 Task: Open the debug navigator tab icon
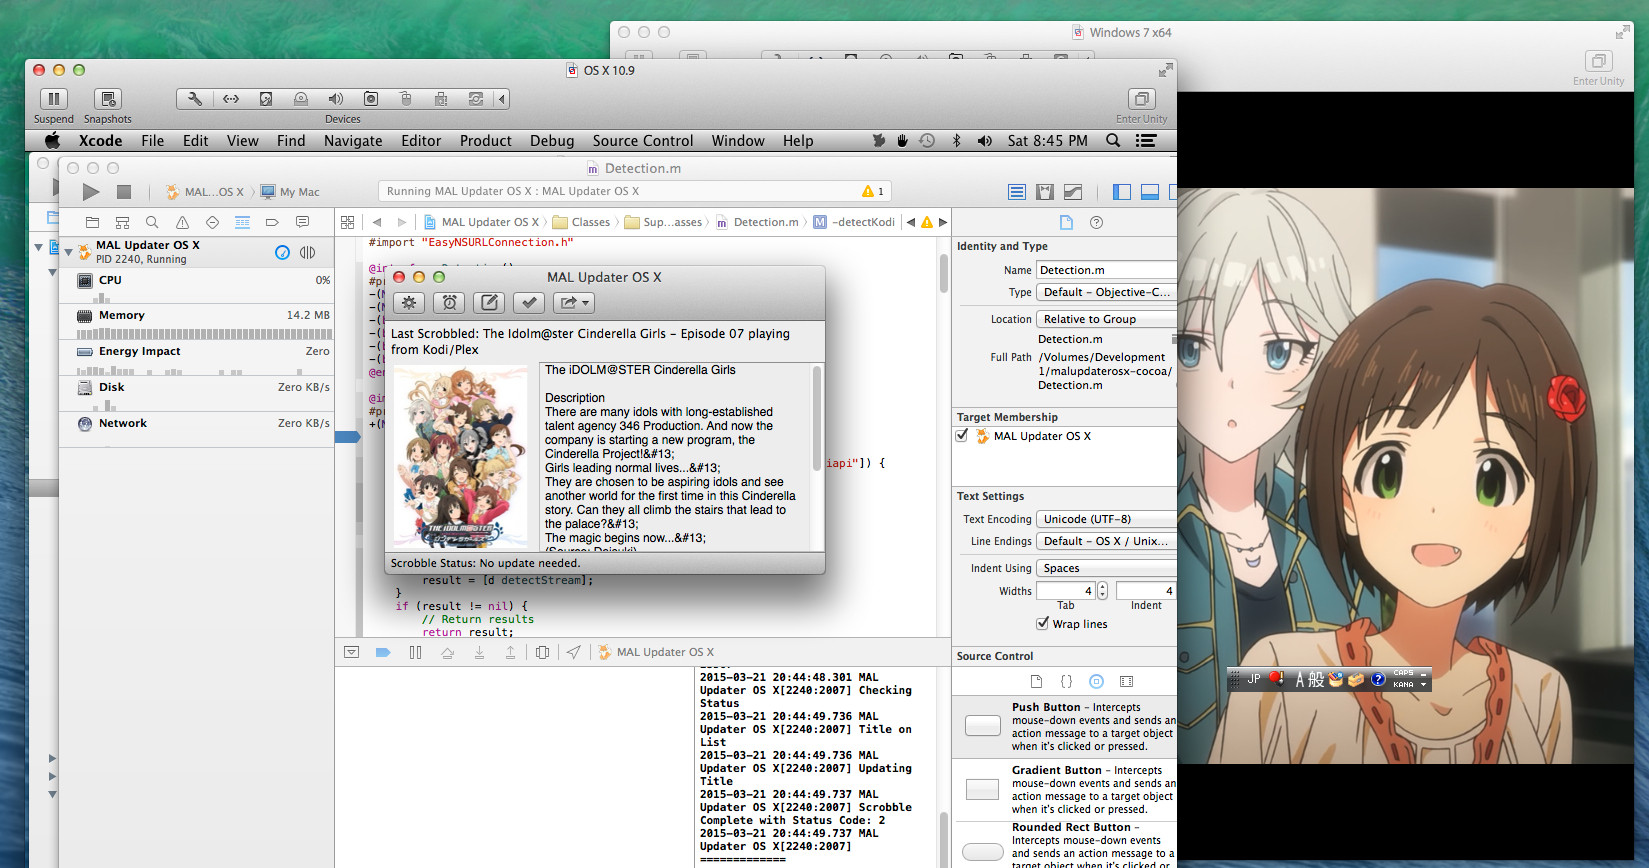click(242, 222)
